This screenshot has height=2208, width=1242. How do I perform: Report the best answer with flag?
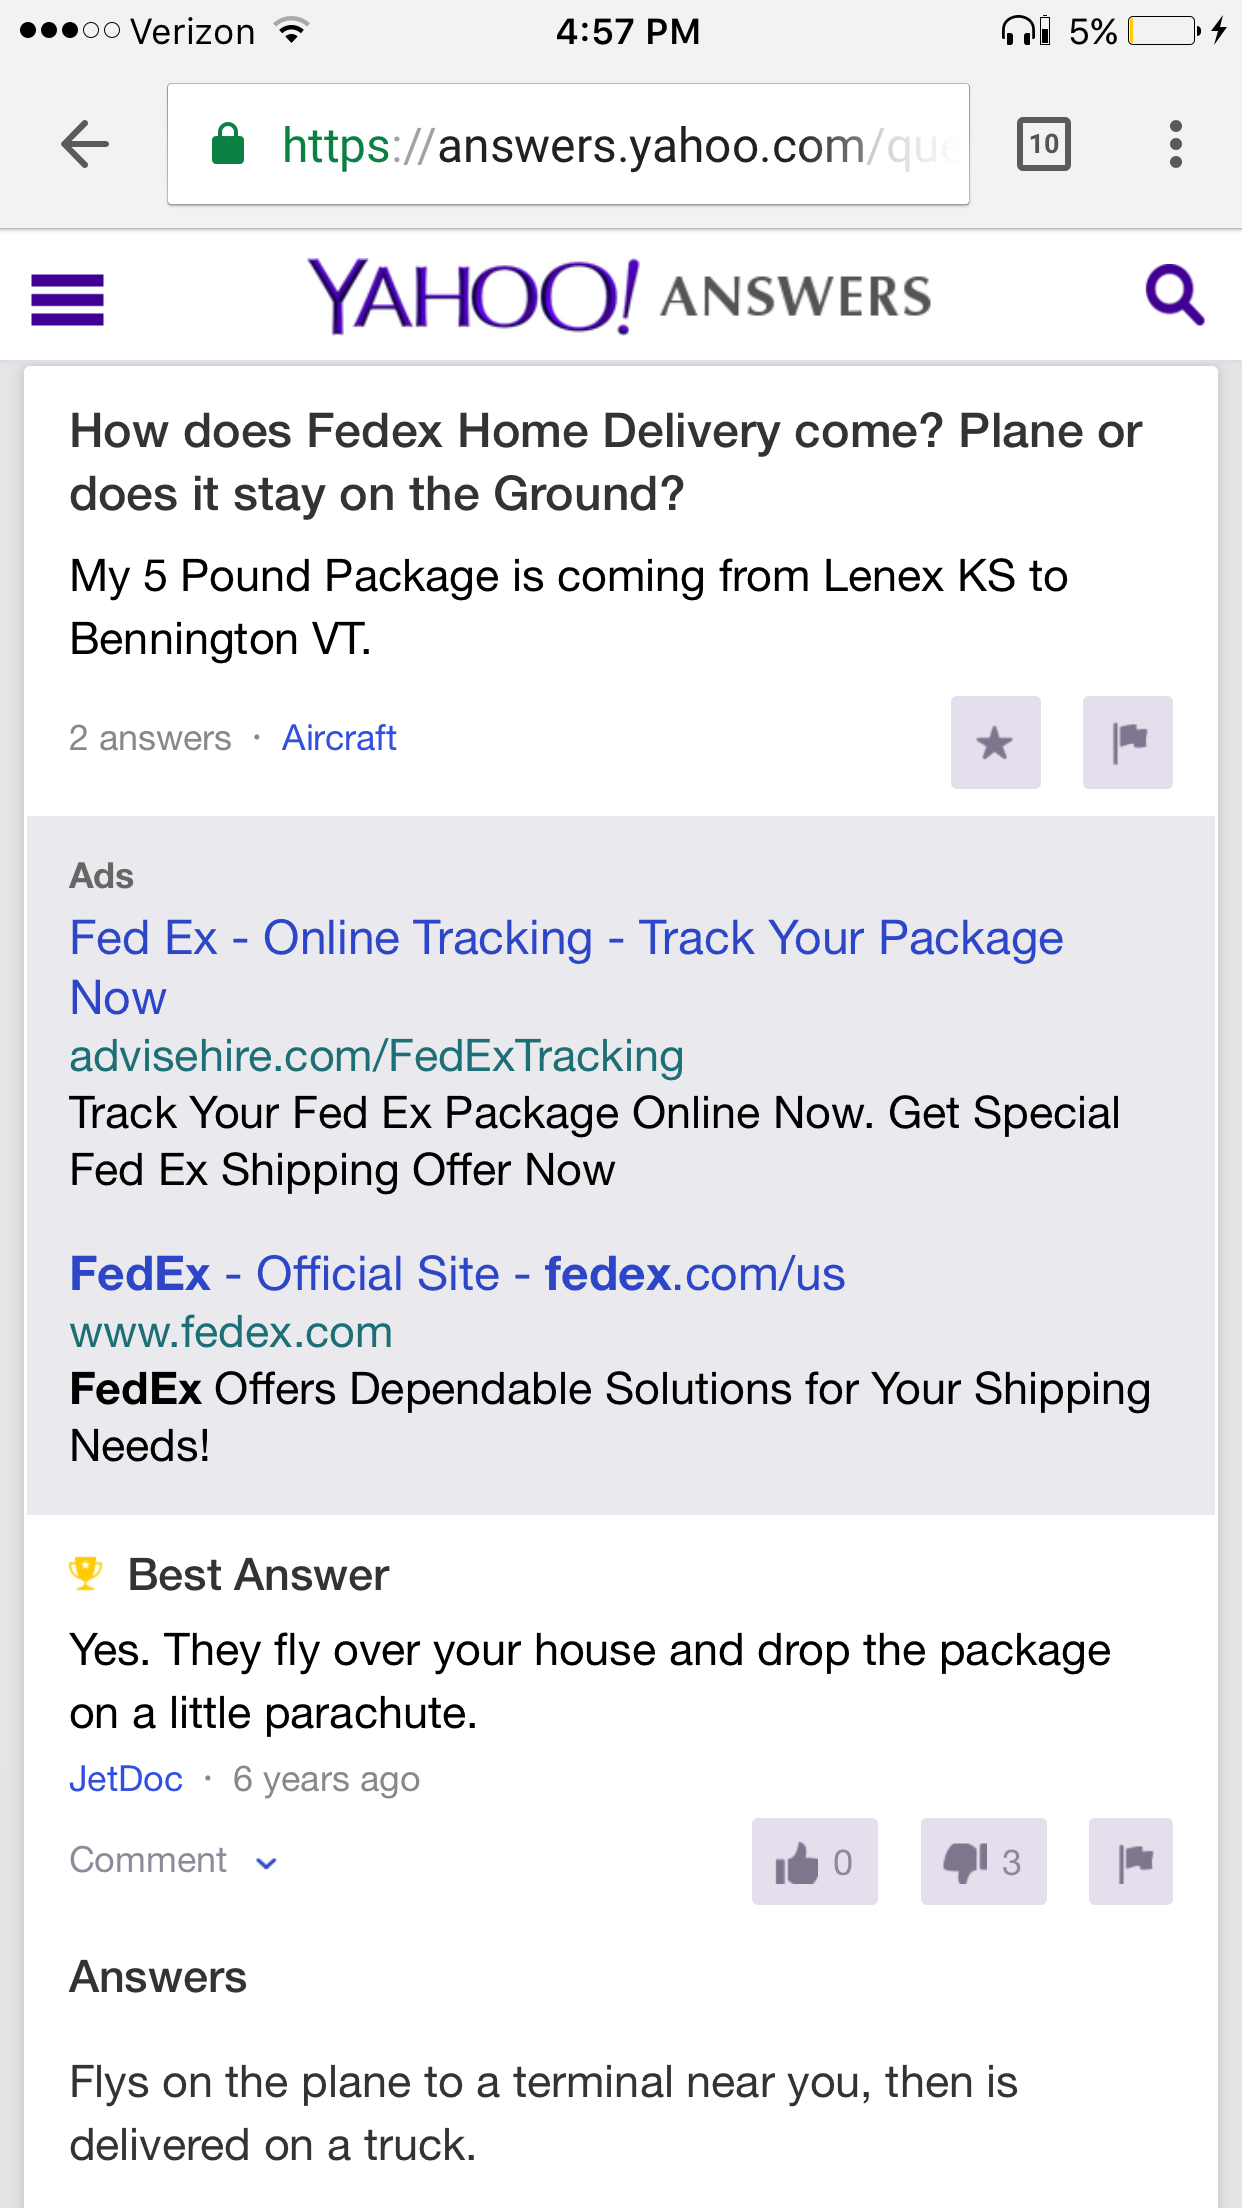[x=1130, y=1862]
